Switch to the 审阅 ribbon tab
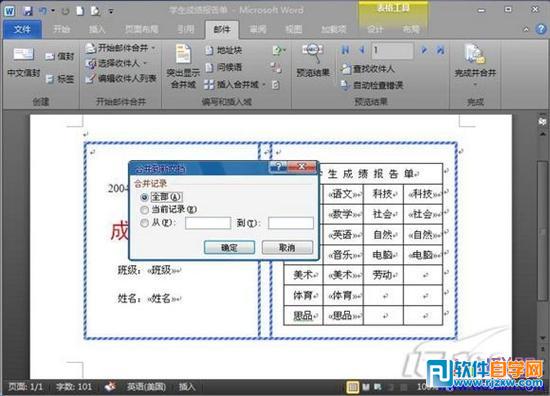The height and width of the screenshot is (396, 550). (258, 29)
